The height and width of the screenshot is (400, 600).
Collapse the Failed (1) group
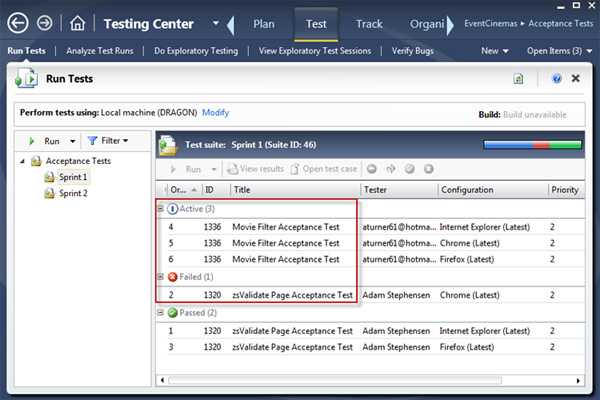[x=161, y=276]
